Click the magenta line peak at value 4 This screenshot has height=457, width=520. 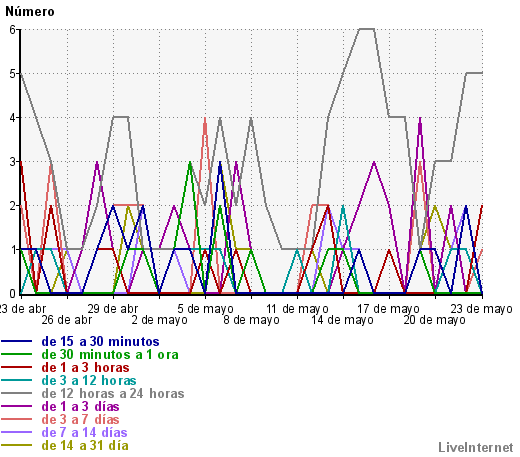[x=420, y=118]
